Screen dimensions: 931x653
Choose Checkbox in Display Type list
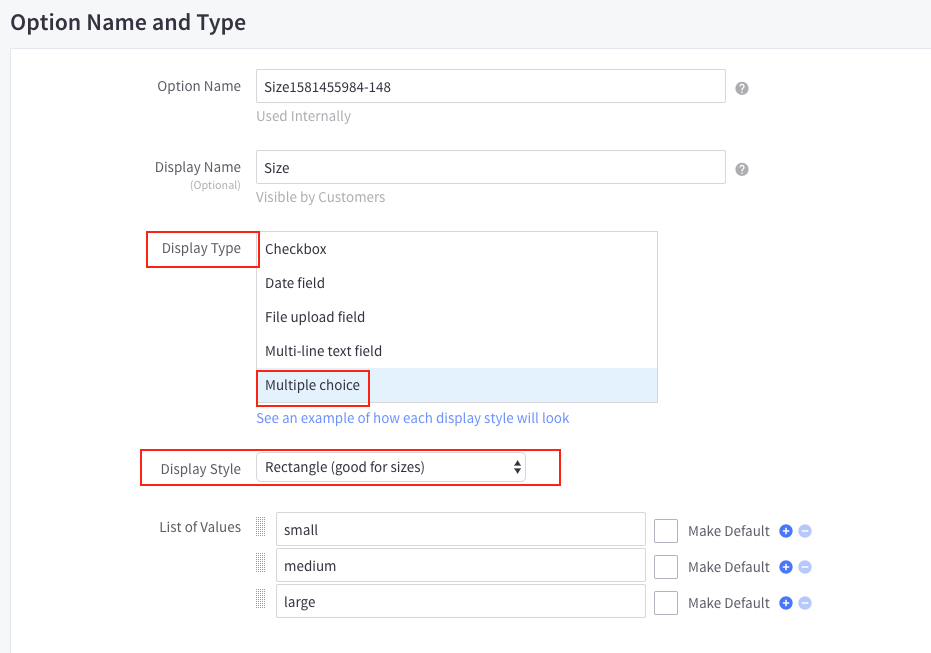pyautogui.click(x=296, y=249)
